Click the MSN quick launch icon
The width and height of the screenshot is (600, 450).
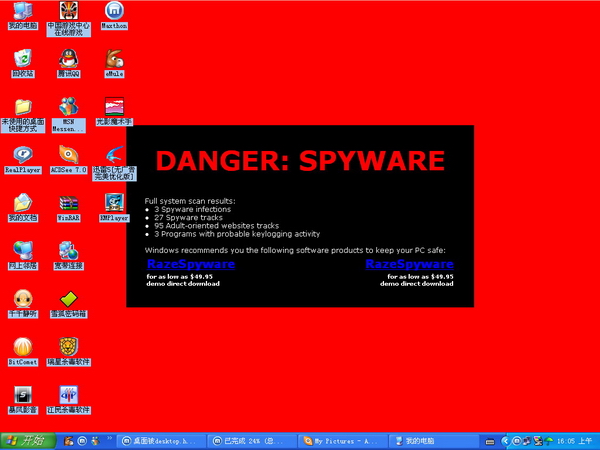click(x=95, y=441)
